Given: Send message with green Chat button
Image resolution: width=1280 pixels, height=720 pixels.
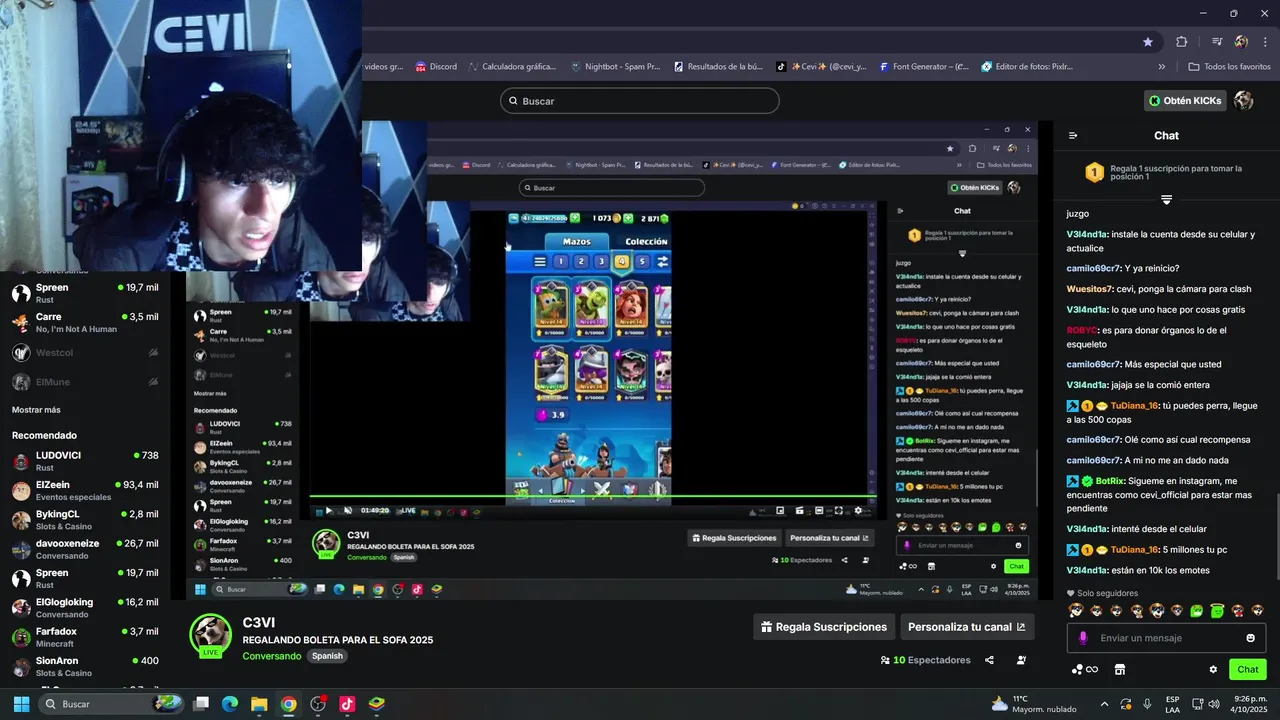Looking at the screenshot, I should click(x=1248, y=669).
